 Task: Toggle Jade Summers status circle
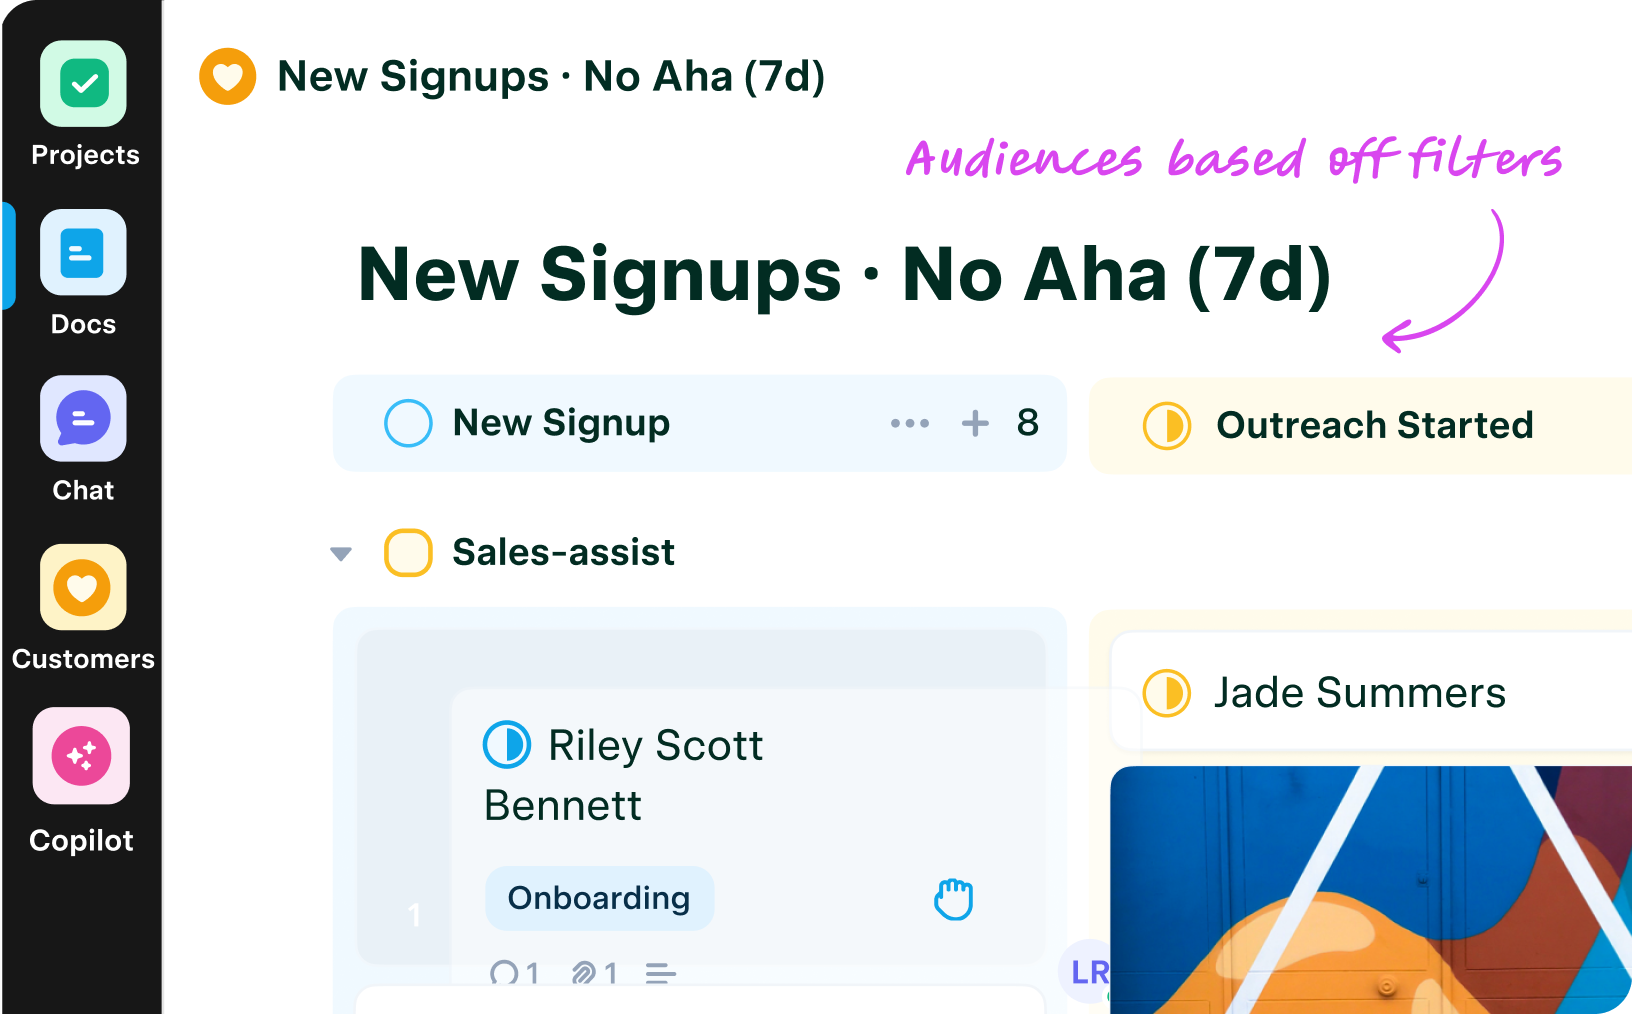tap(1167, 693)
